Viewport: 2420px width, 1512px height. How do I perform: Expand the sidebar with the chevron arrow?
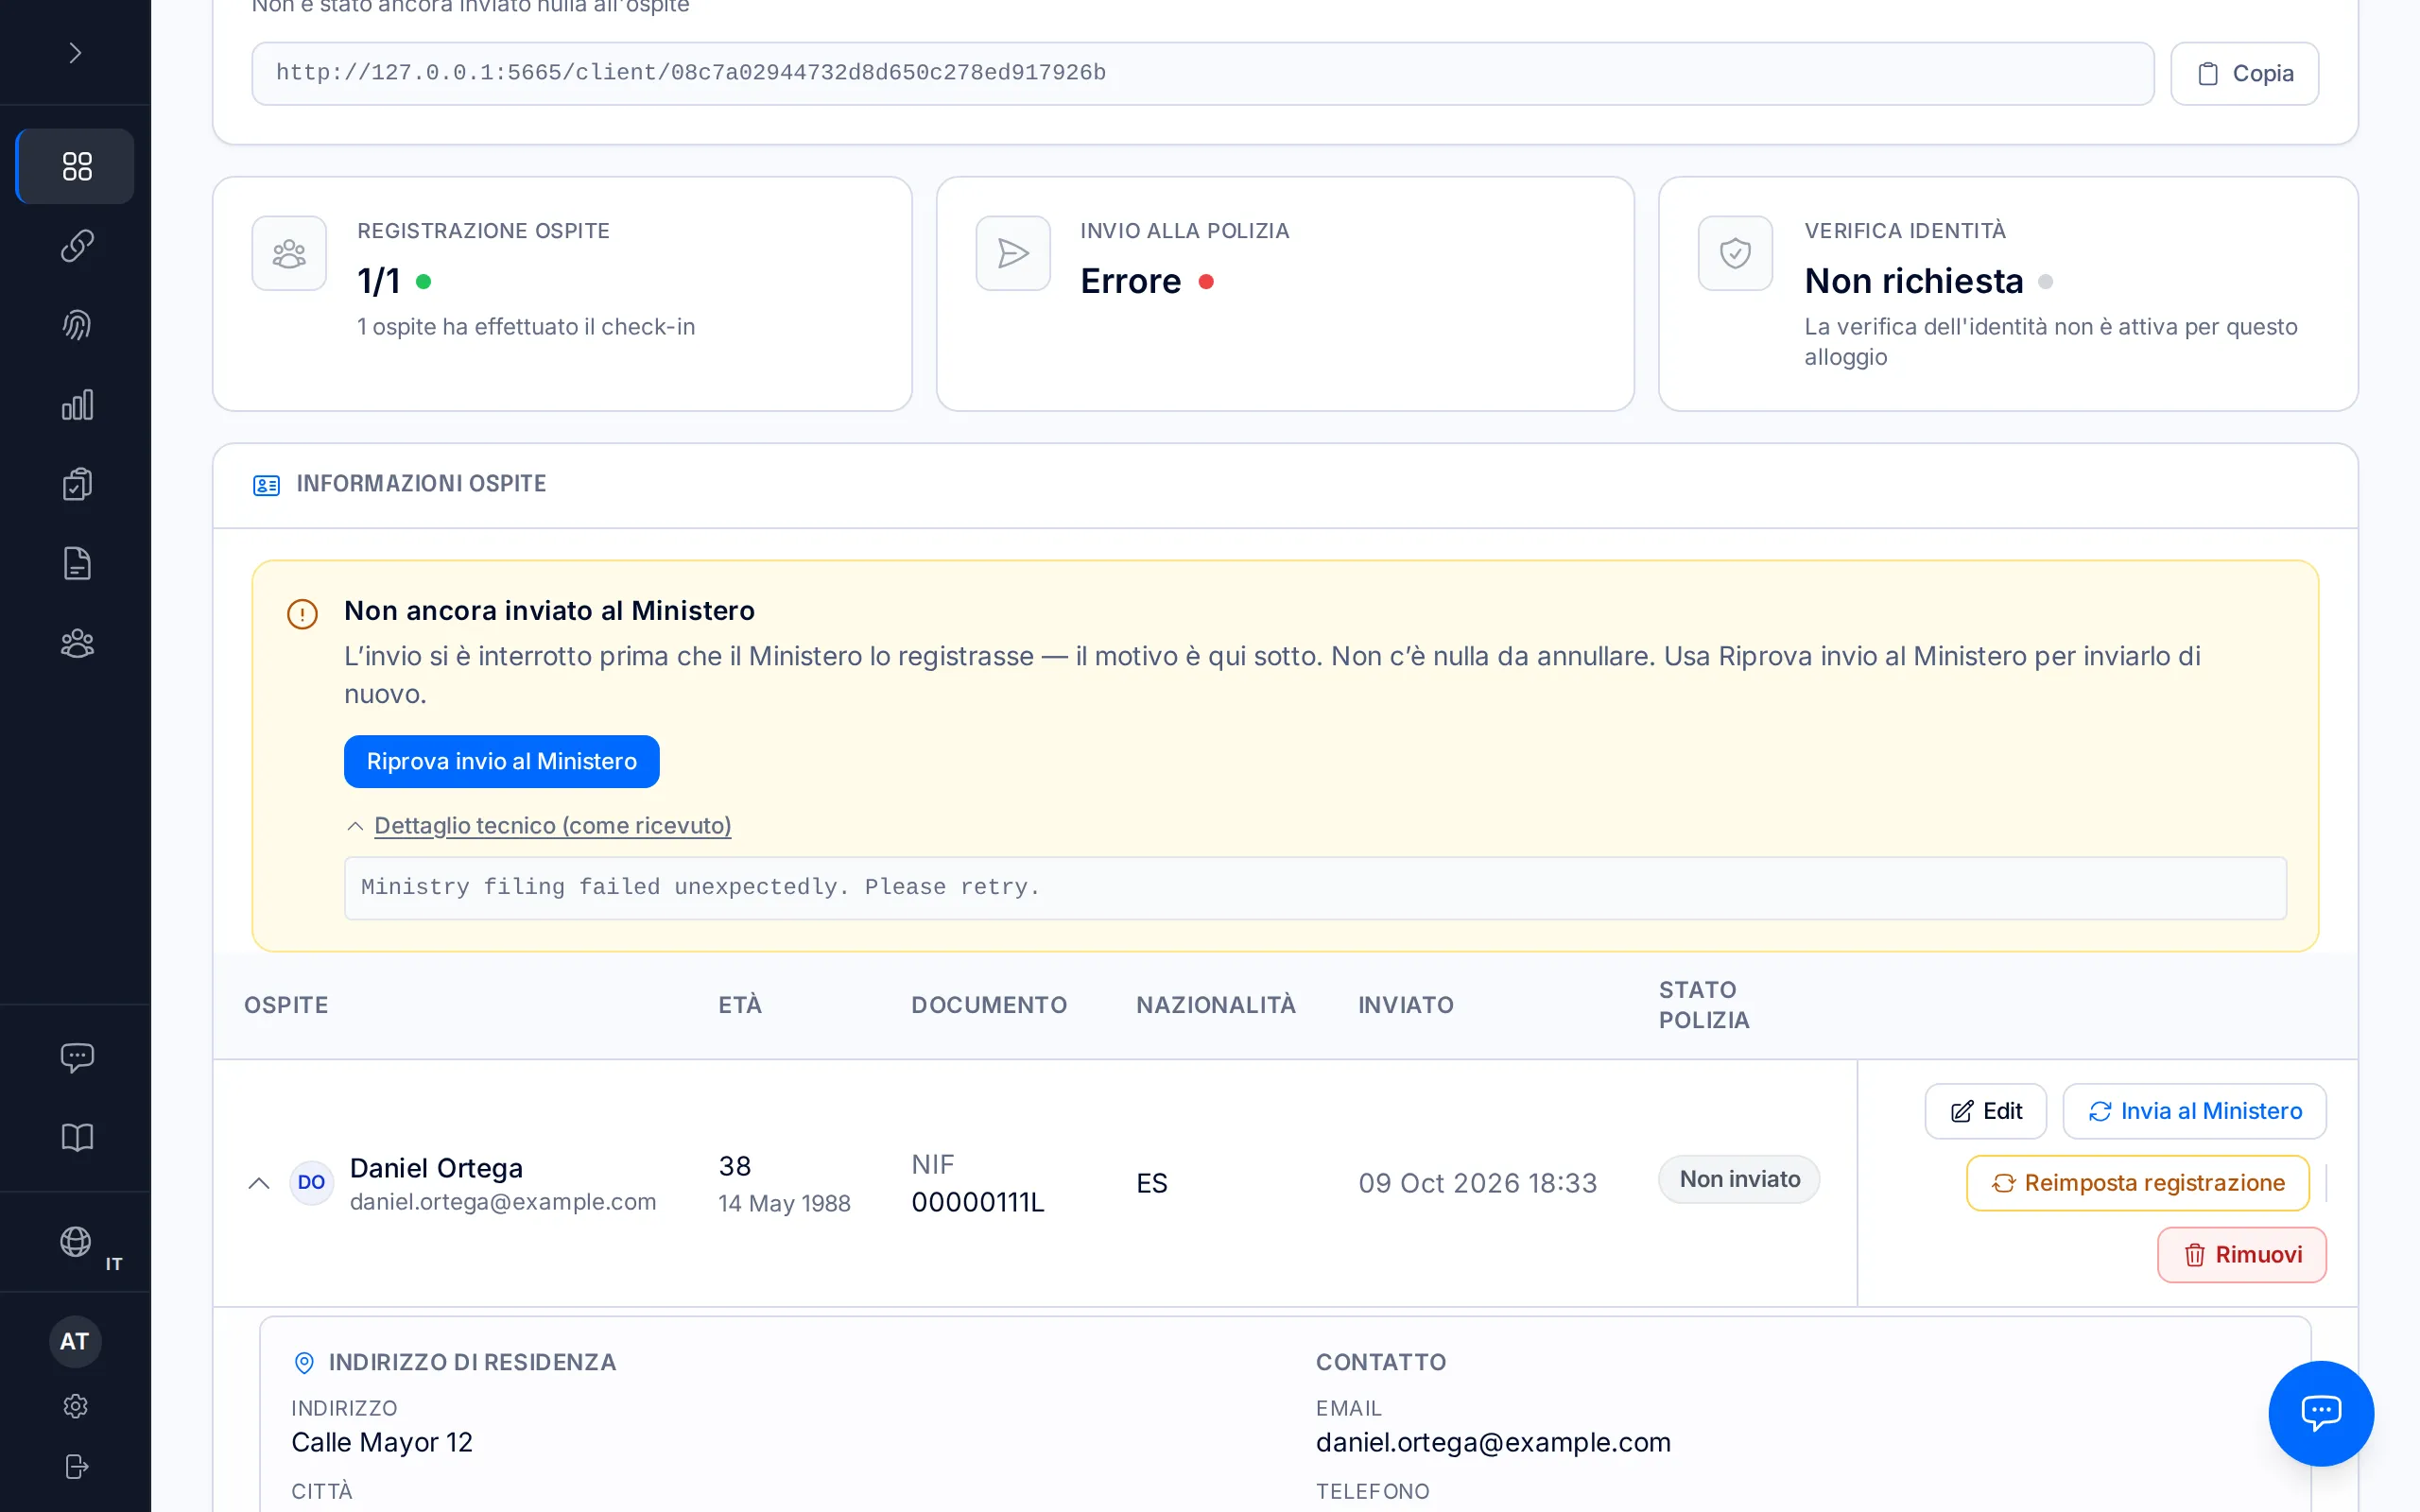coord(75,52)
